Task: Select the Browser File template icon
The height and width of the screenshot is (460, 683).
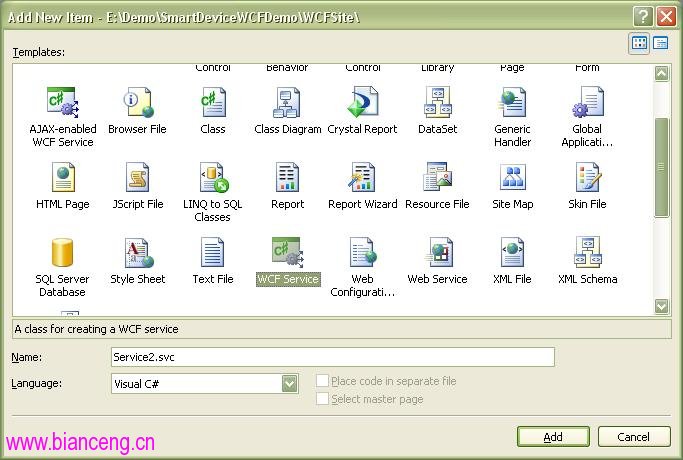Action: coord(138,102)
